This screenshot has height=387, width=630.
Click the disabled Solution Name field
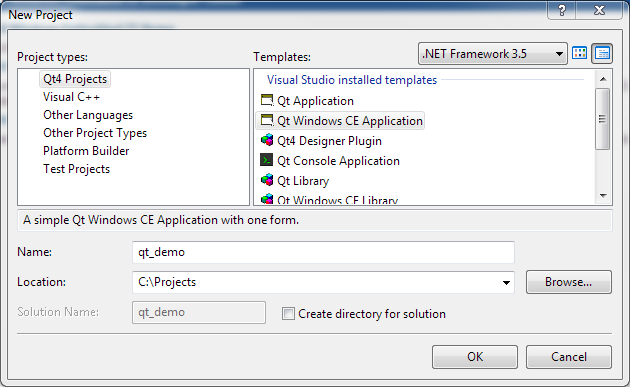click(x=199, y=312)
